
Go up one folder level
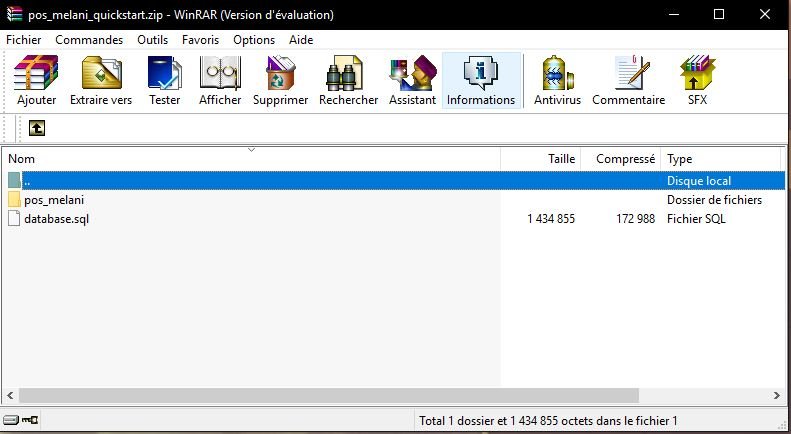point(37,128)
